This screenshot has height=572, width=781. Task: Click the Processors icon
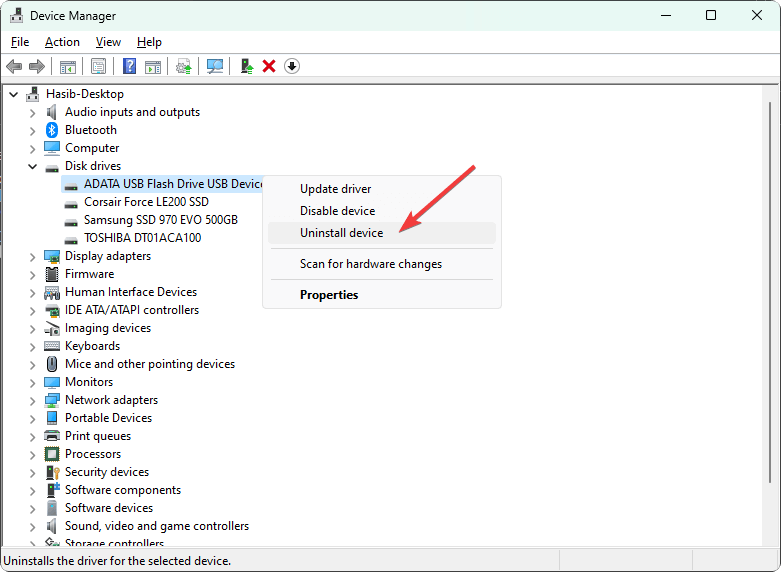tap(52, 454)
